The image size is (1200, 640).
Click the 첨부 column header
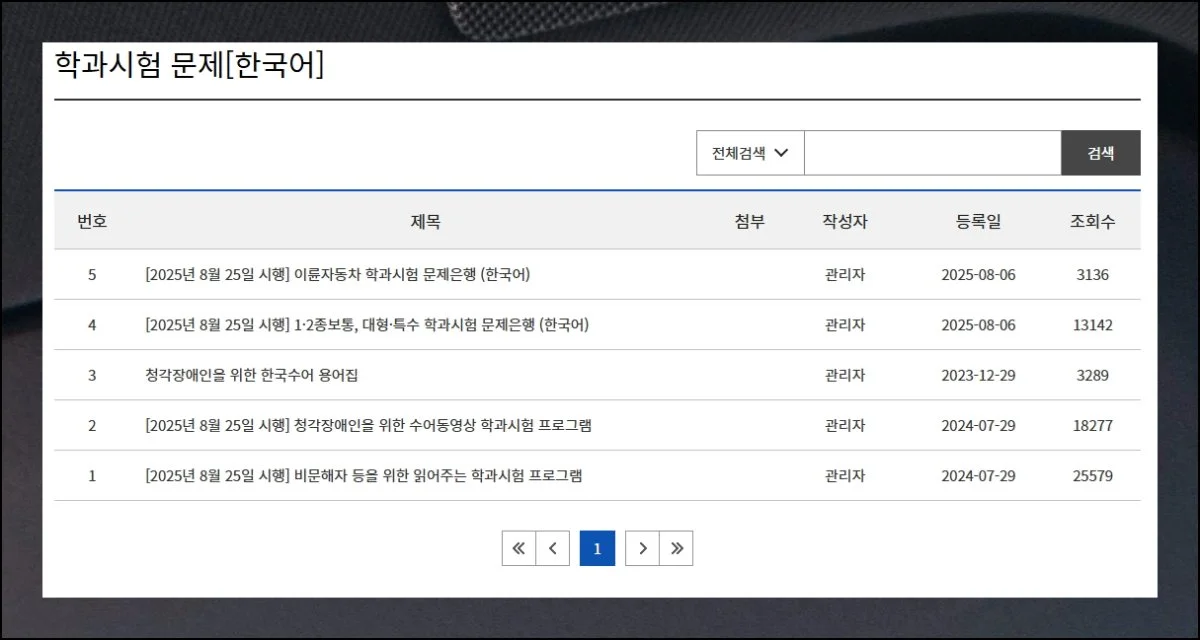point(749,221)
